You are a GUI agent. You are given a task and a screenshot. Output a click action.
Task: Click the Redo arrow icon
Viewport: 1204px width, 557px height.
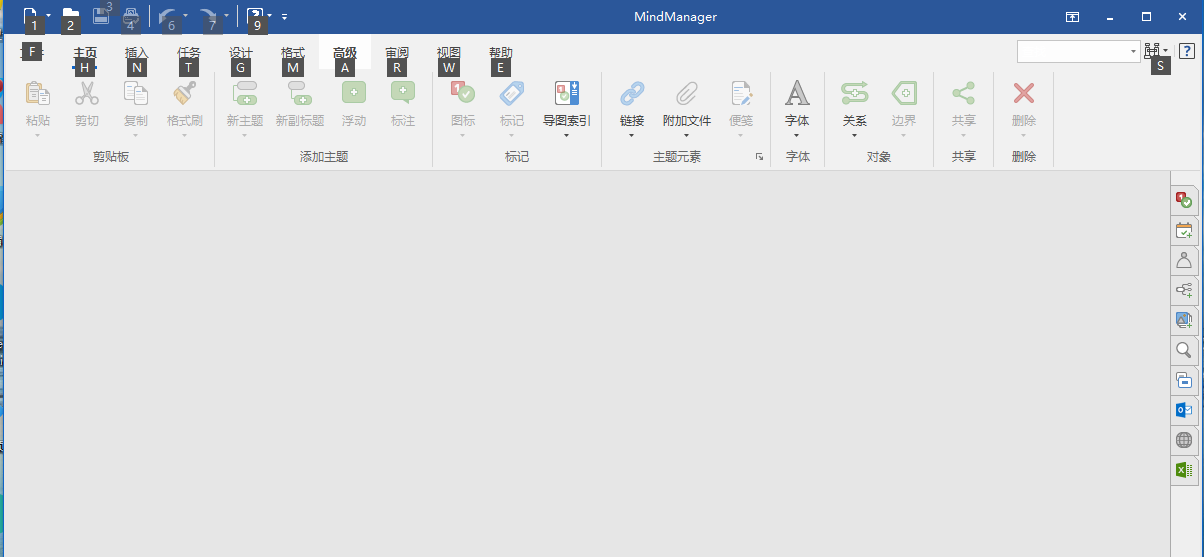pos(209,16)
